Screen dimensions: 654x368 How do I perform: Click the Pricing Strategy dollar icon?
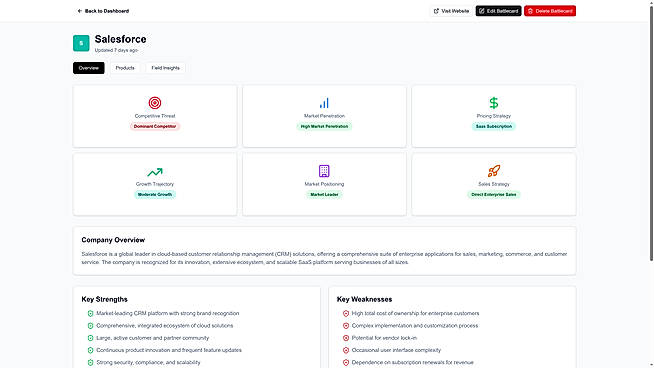(493, 103)
